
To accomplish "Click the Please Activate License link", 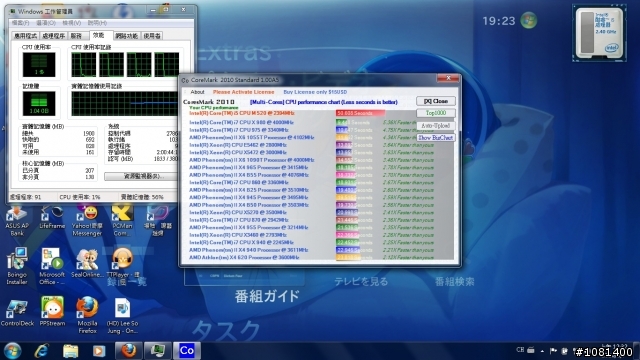I will point(243,92).
